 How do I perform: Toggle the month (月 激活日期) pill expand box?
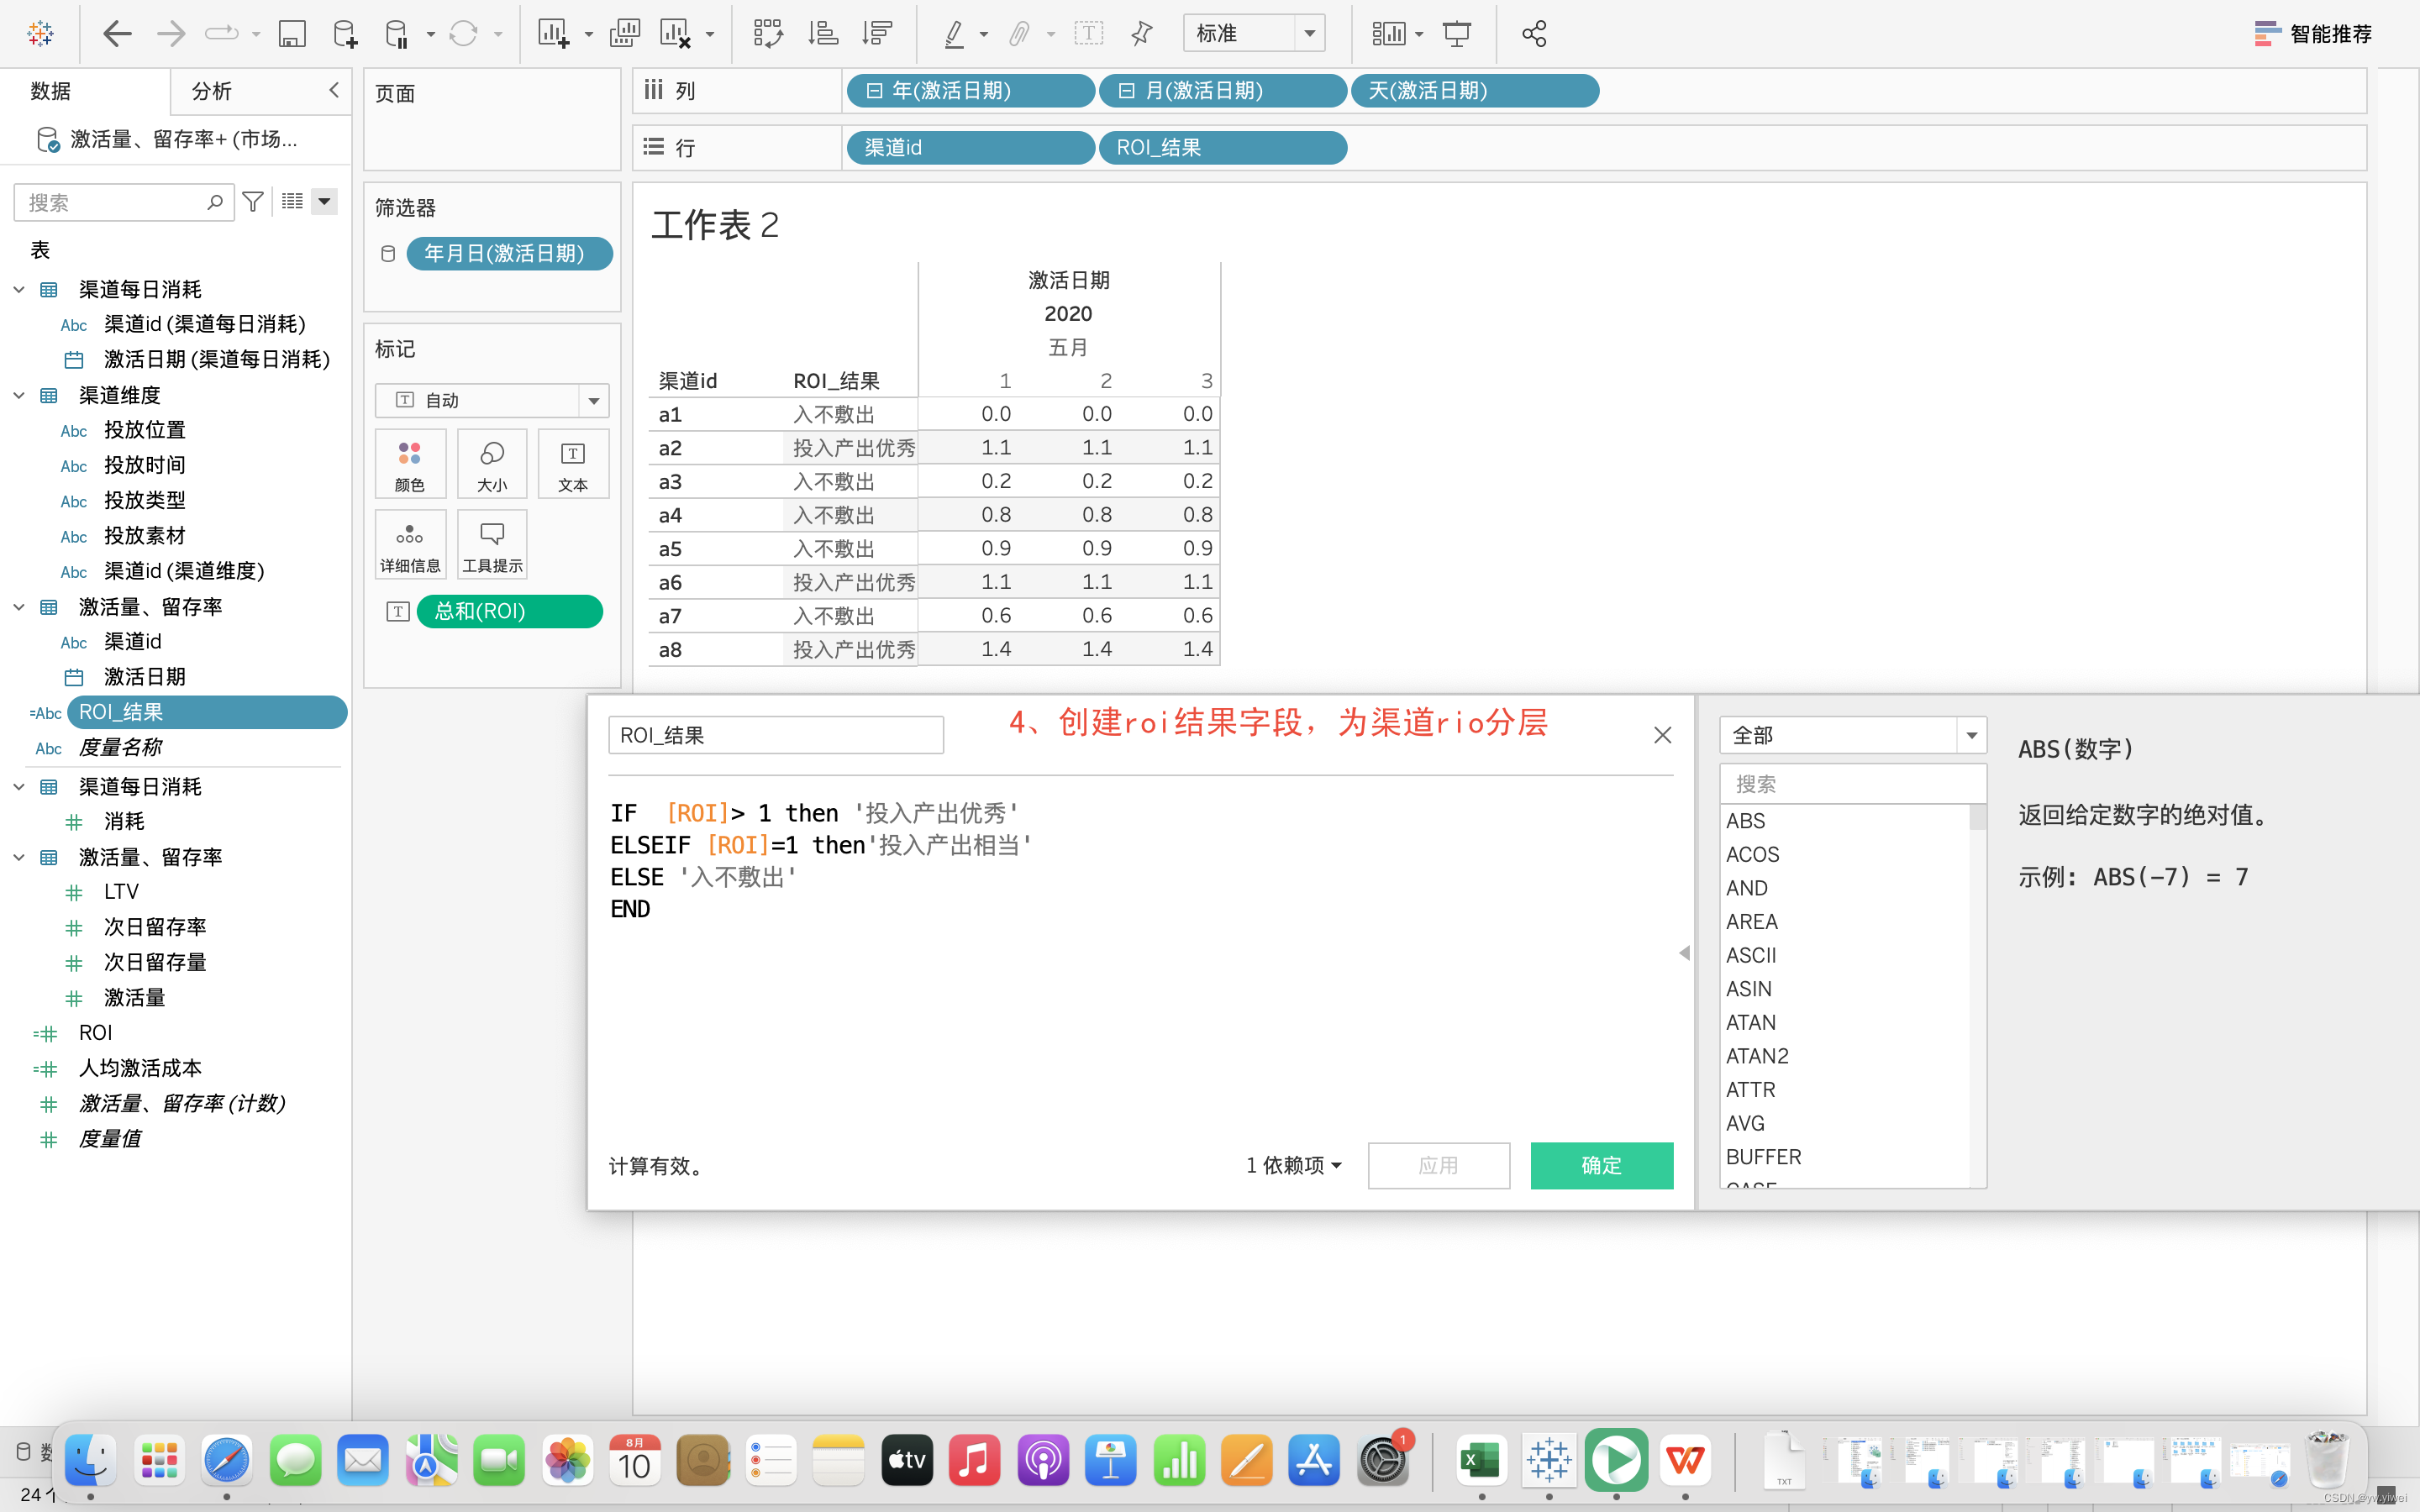1126,91
